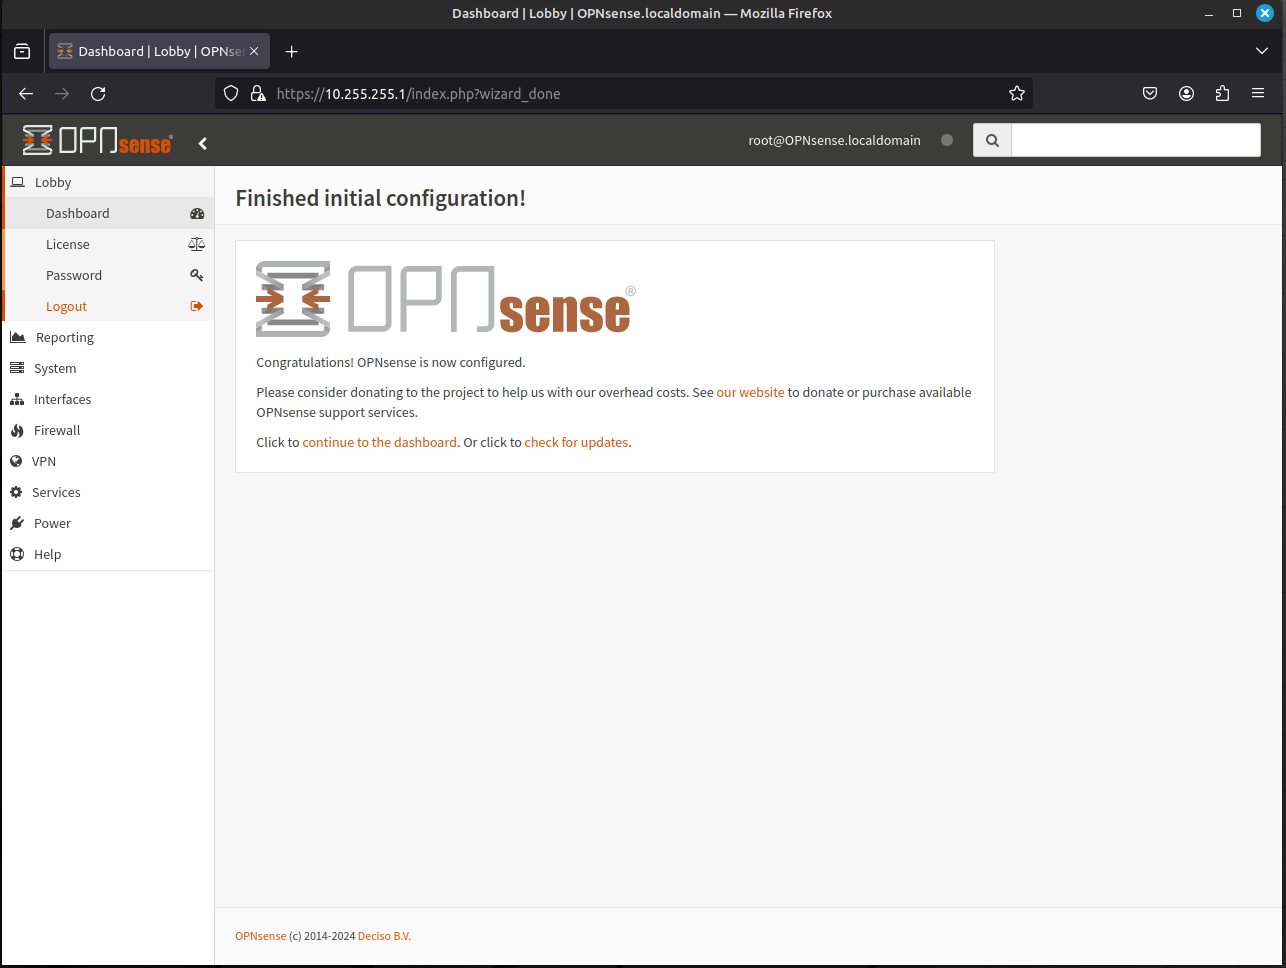This screenshot has height=968, width=1286.
Task: Select Logout in the Lobby menu
Action: point(108,306)
